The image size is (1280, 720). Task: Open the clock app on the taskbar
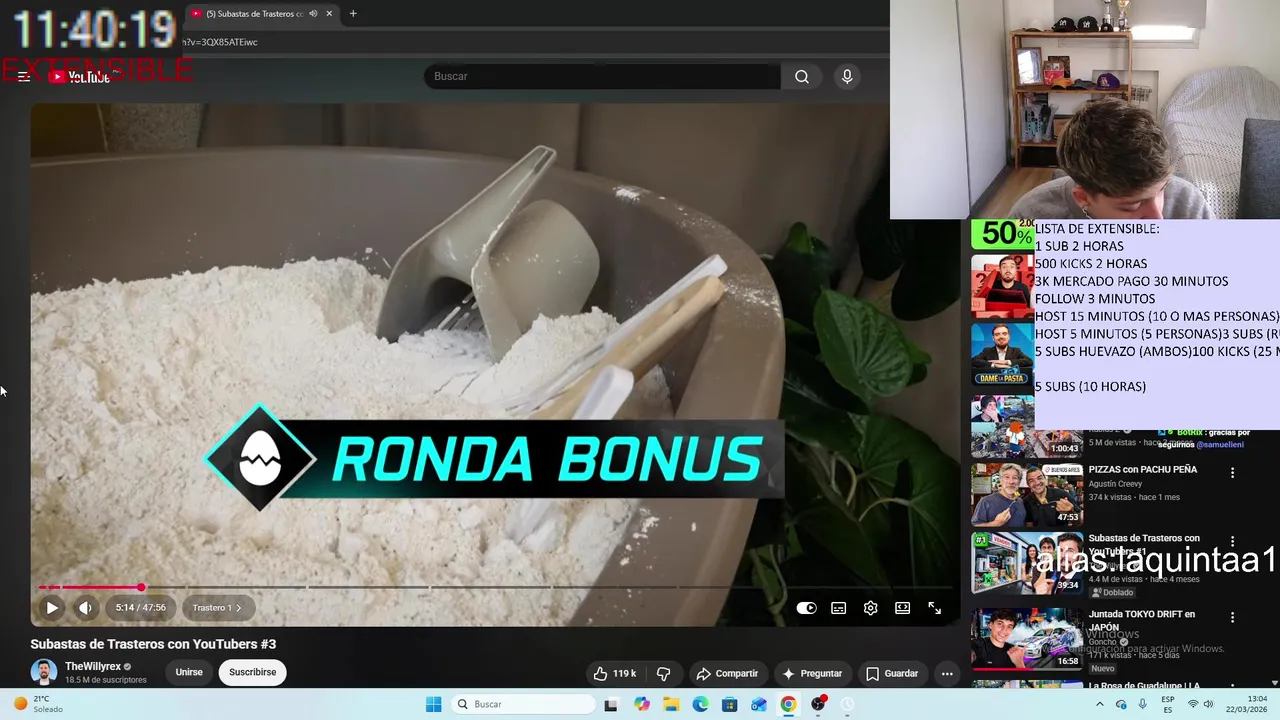[x=847, y=704]
